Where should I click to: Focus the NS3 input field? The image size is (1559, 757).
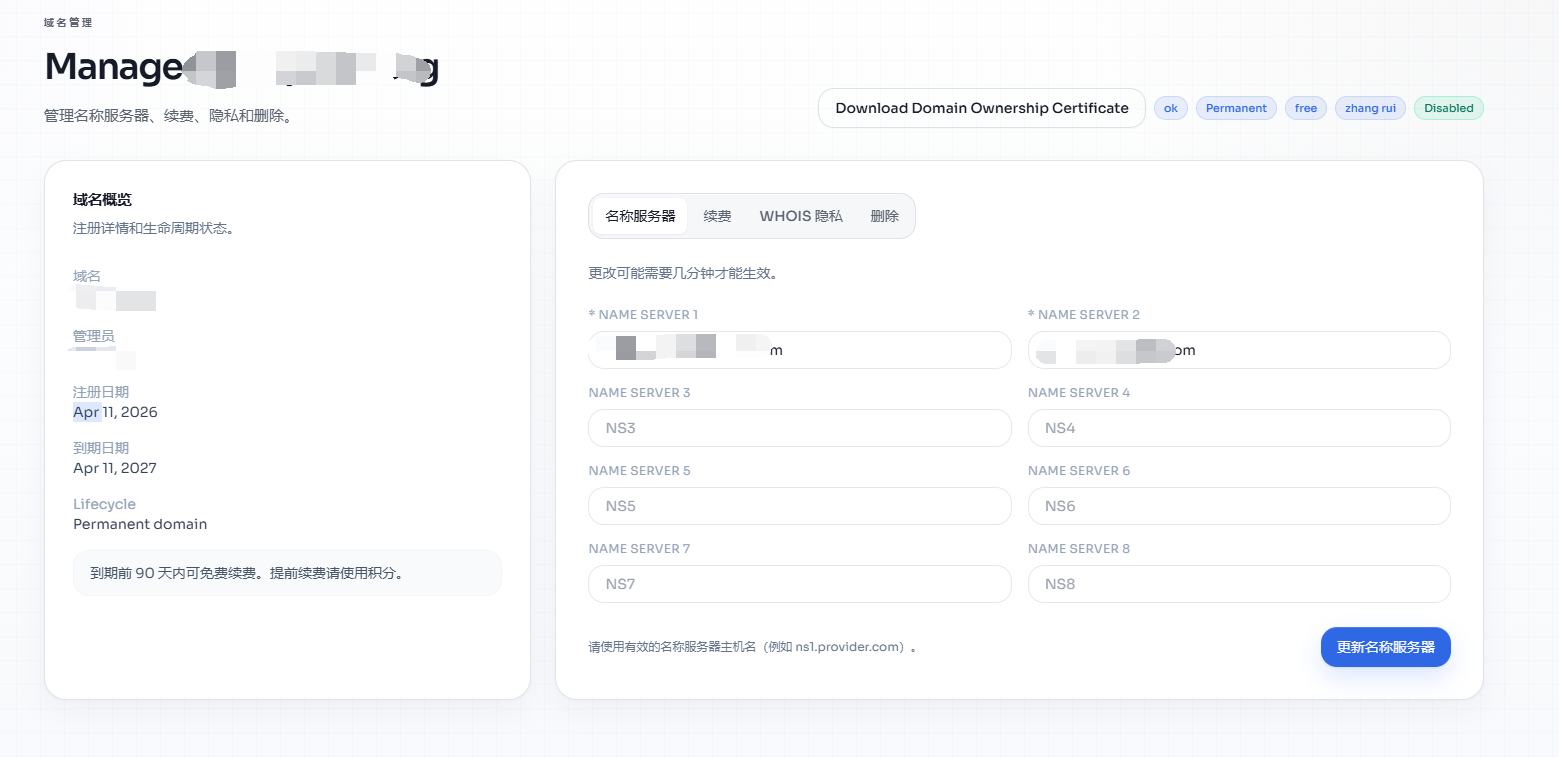click(x=800, y=428)
